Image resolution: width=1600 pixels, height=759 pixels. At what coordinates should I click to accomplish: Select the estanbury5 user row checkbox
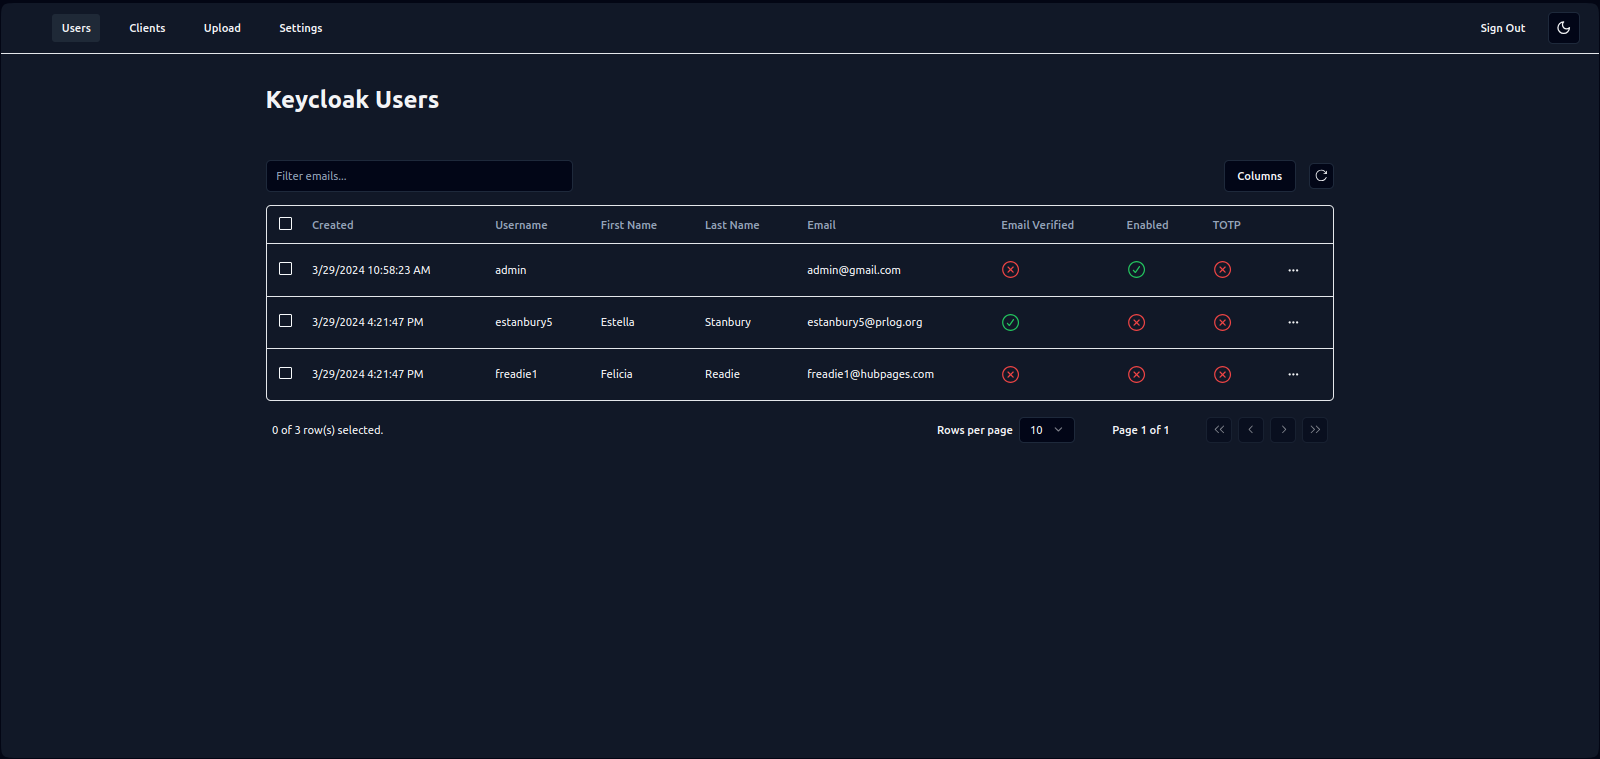[x=286, y=321]
